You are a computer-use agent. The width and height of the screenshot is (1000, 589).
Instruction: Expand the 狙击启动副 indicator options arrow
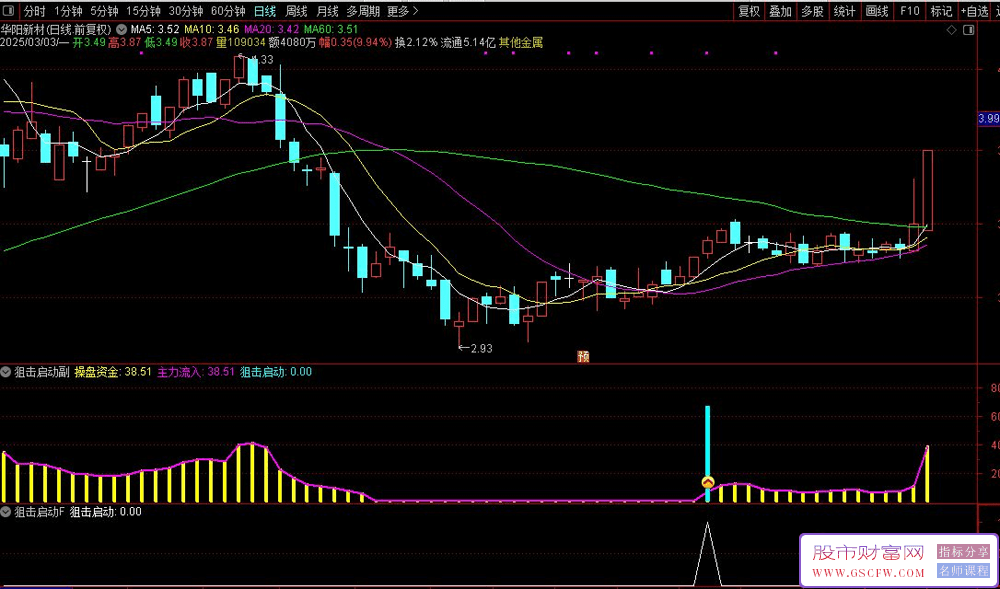(x=6, y=372)
